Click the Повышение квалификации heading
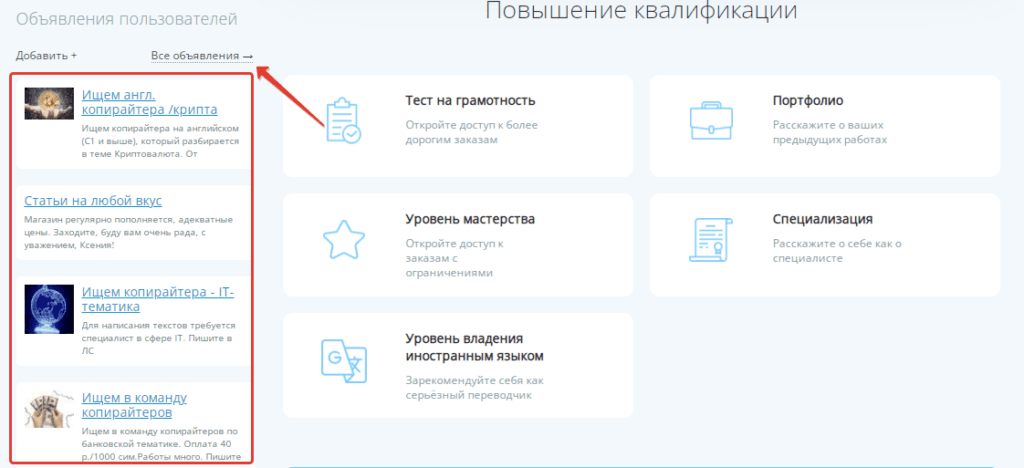The height and width of the screenshot is (468, 1024). [641, 10]
